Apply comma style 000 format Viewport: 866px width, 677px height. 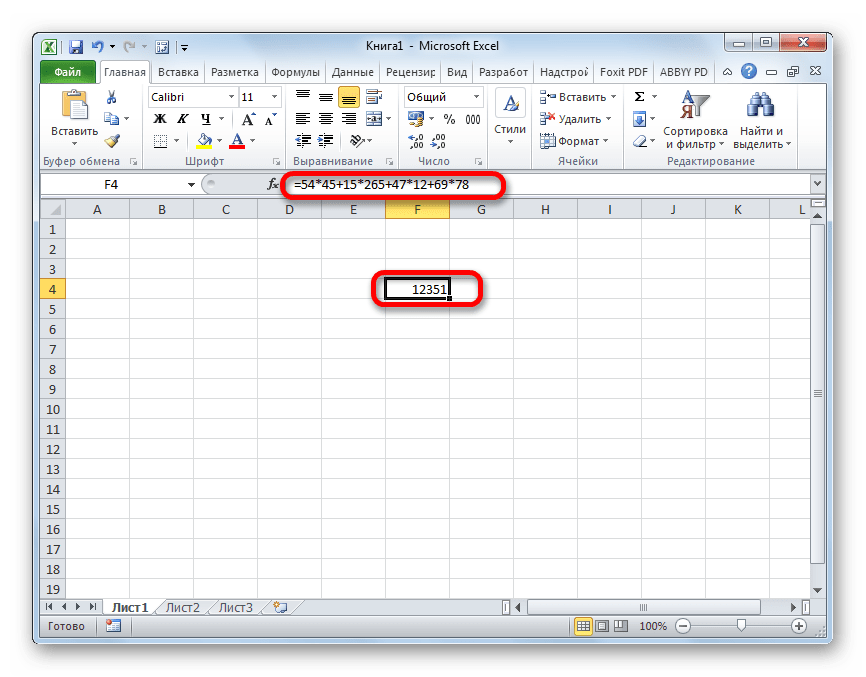(473, 119)
